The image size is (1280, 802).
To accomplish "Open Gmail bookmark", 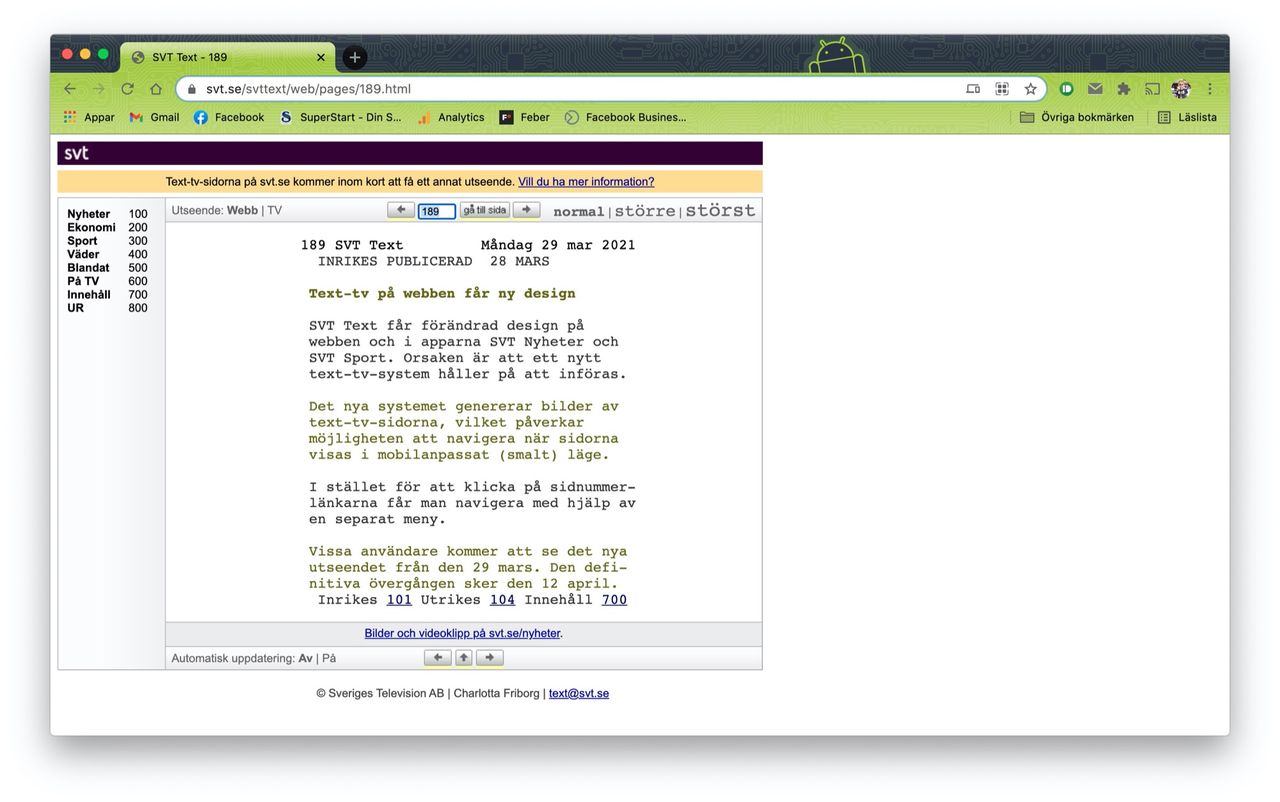I will click(154, 117).
